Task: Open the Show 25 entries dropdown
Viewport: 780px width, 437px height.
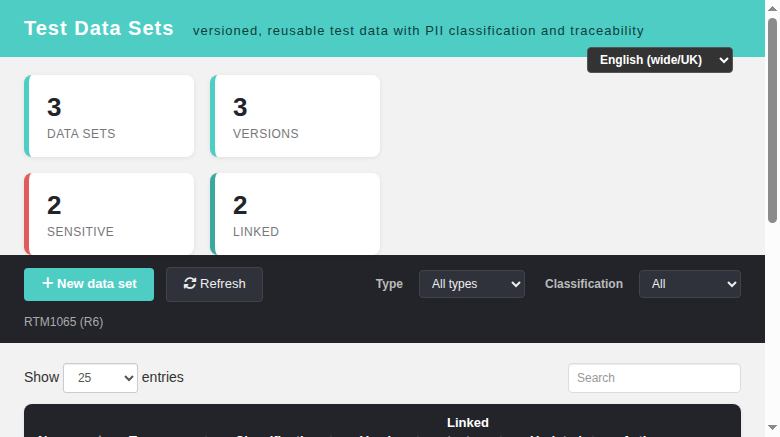Action: [100, 378]
